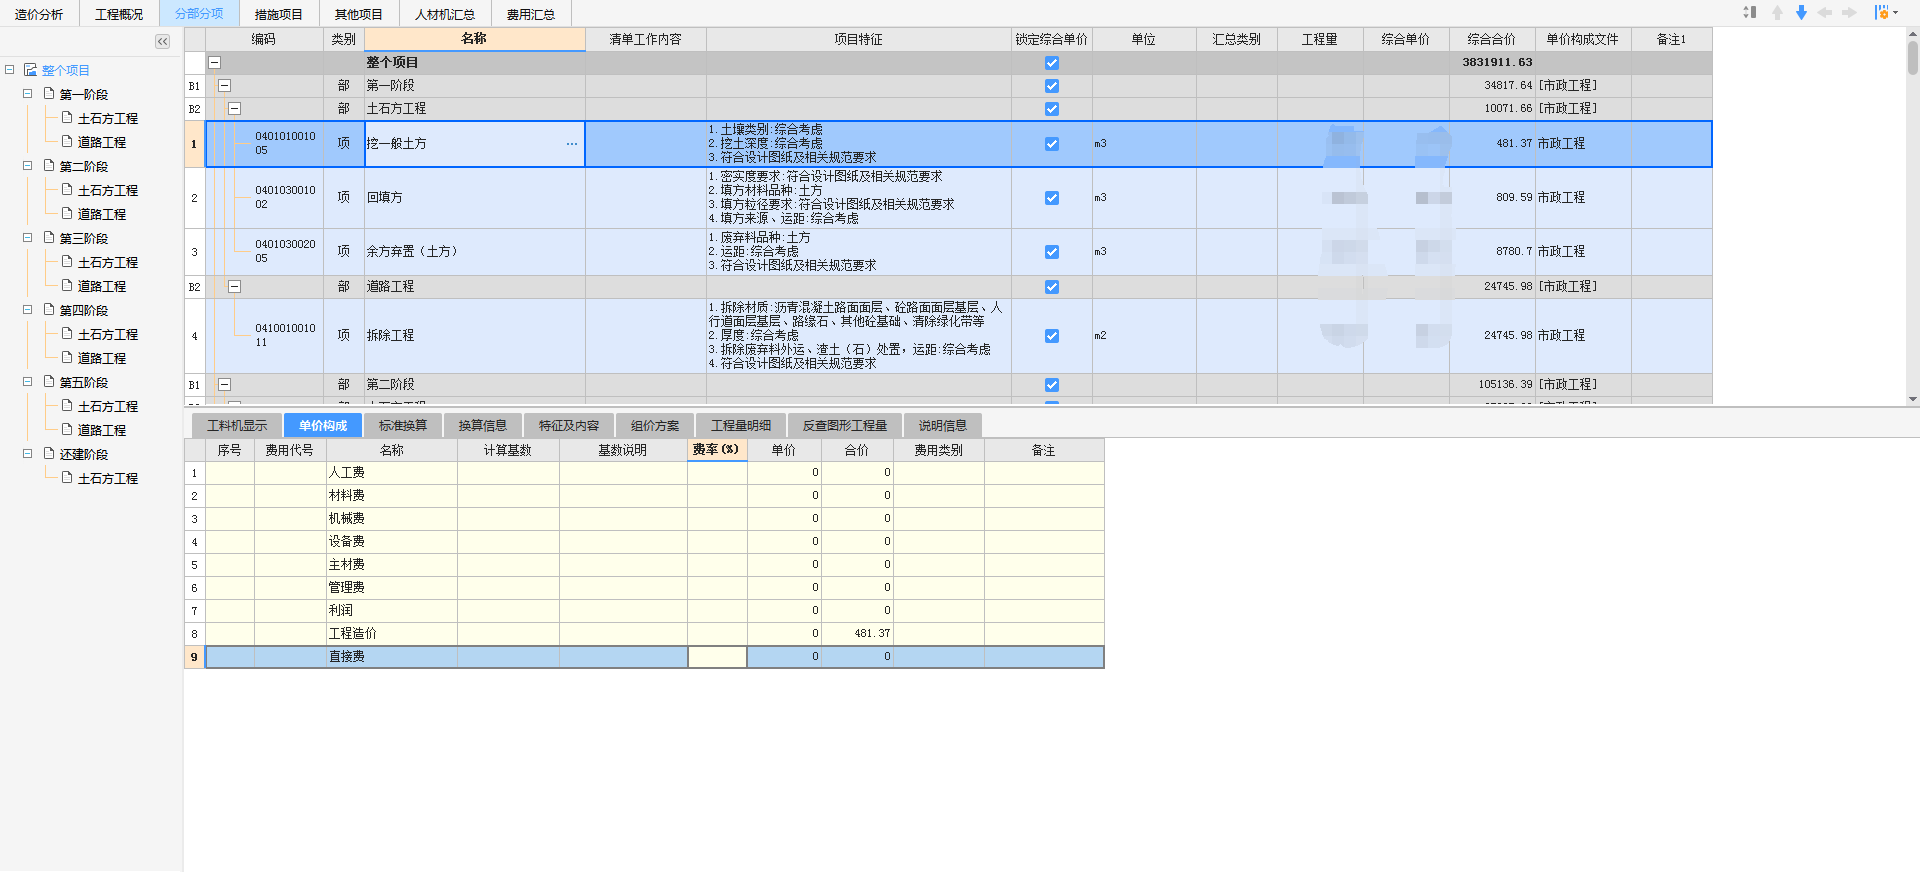Collapse the B2 道路工程 row in grid
The height and width of the screenshot is (872, 1920).
point(234,287)
